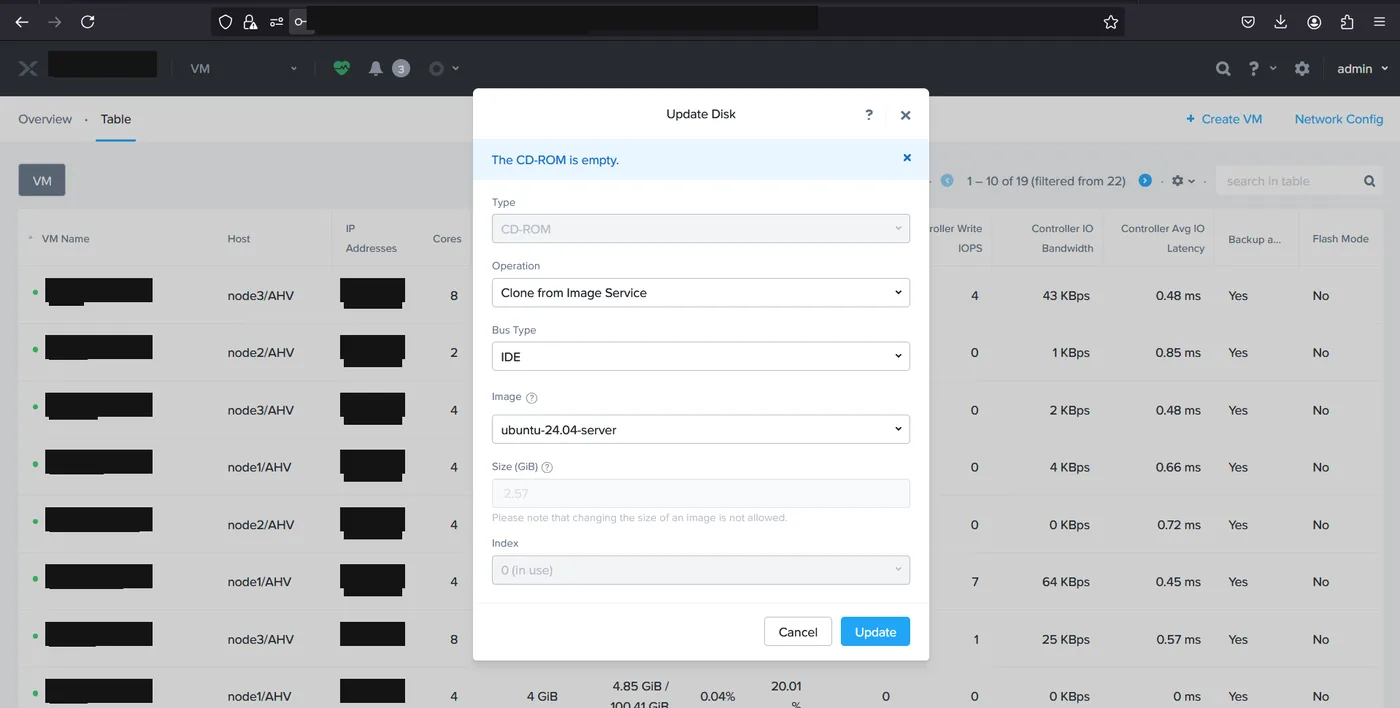The width and height of the screenshot is (1400, 708).
Task: Click the 64 KBps bandwidth cell
Action: coord(1066,582)
